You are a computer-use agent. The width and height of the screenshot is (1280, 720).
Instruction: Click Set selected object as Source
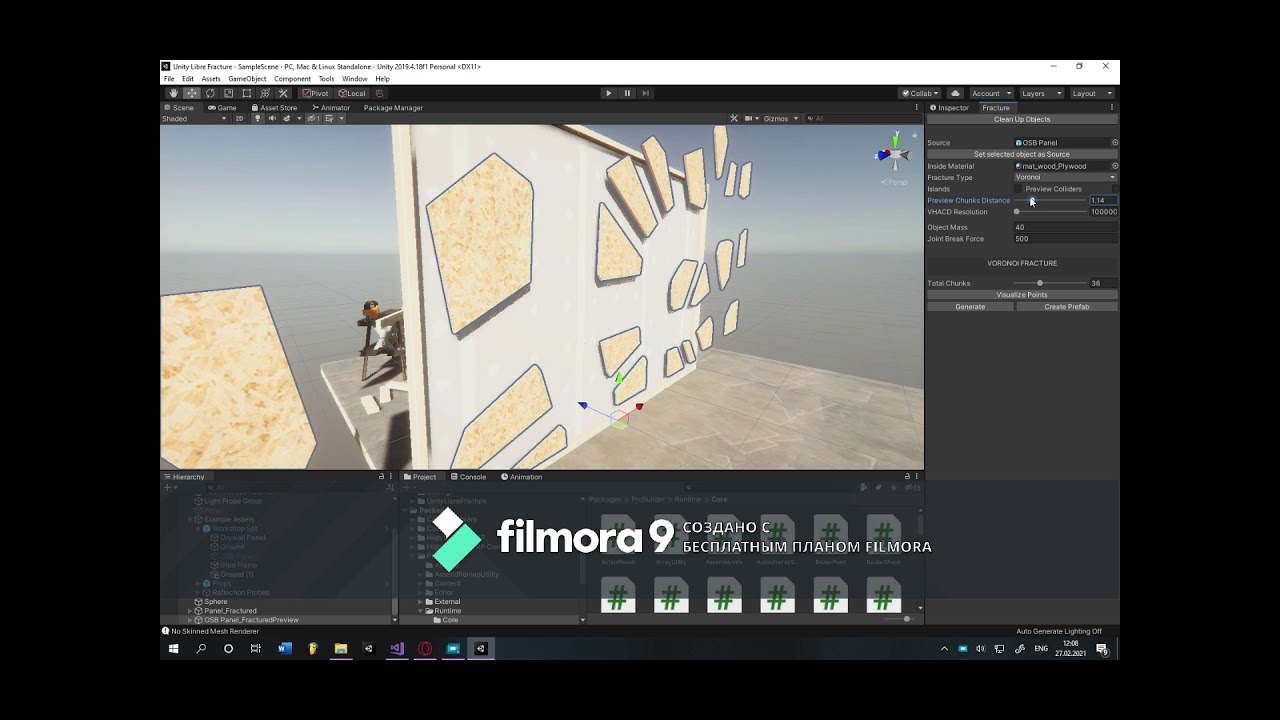click(x=1022, y=154)
